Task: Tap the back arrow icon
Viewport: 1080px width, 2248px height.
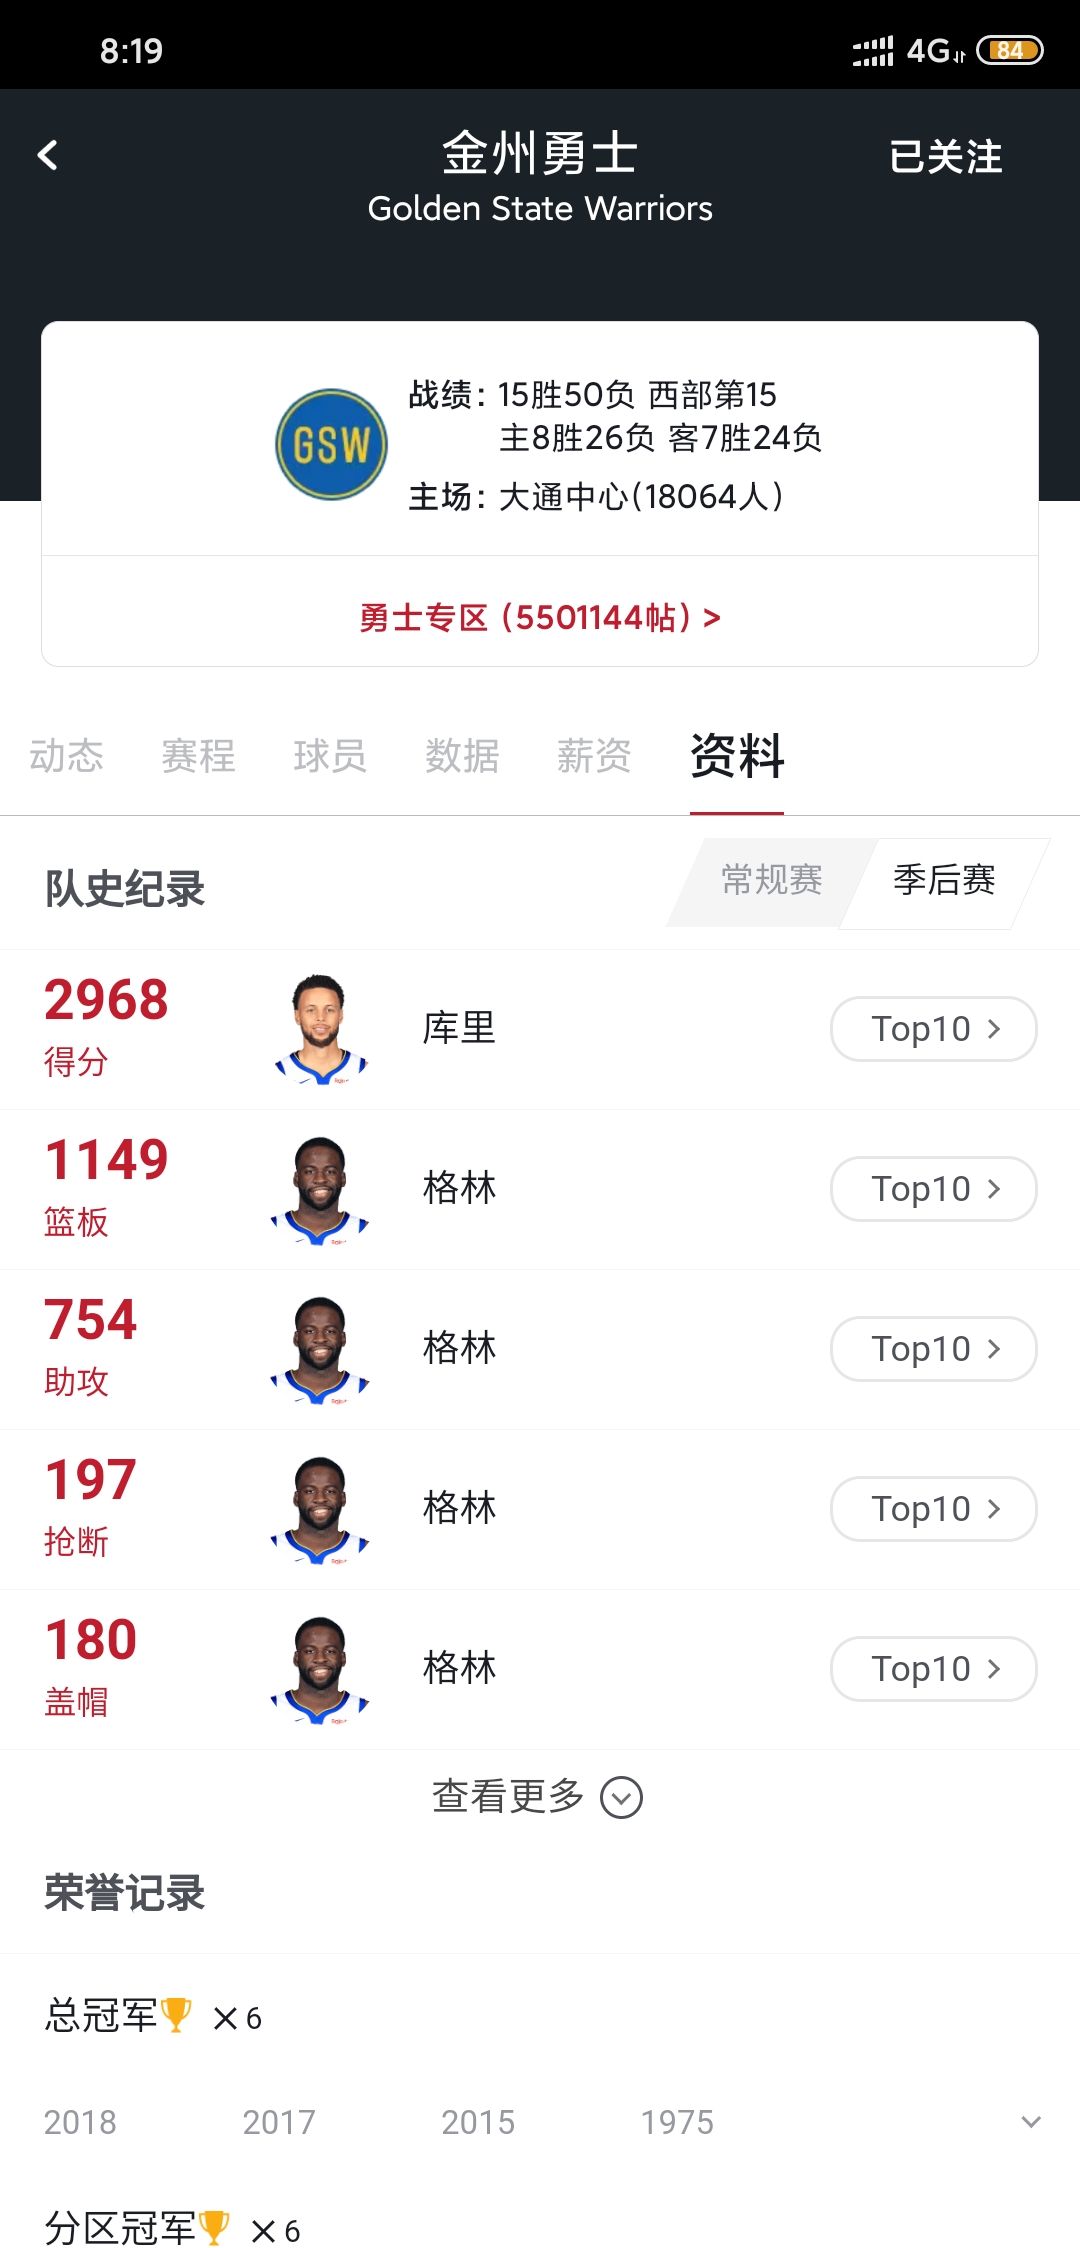Action: pyautogui.click(x=47, y=156)
